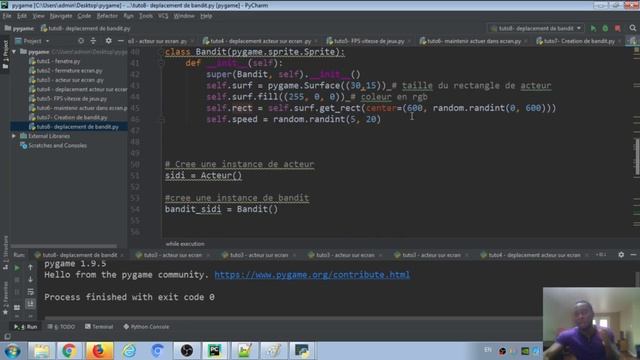Open the TODO tool window

(x=61, y=327)
